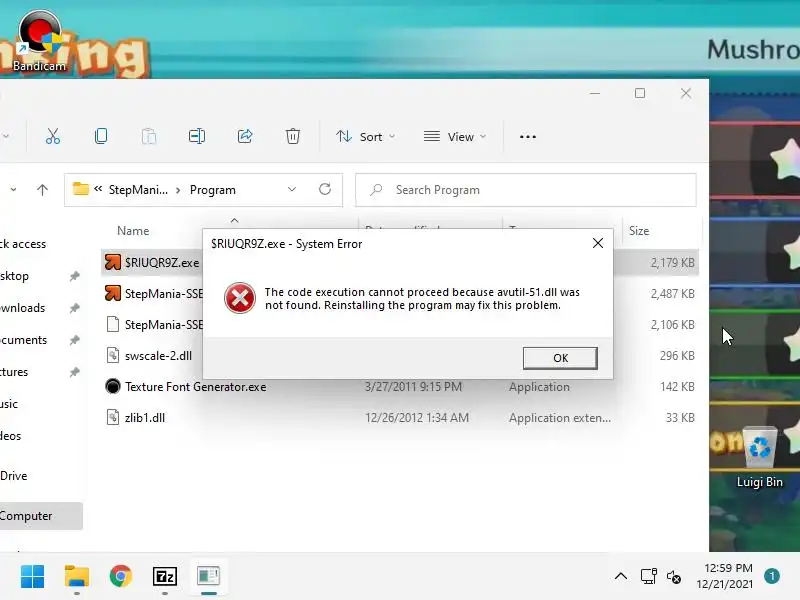The image size is (800, 600).
Task: Open Music in navigation pane
Action: [x=9, y=404]
